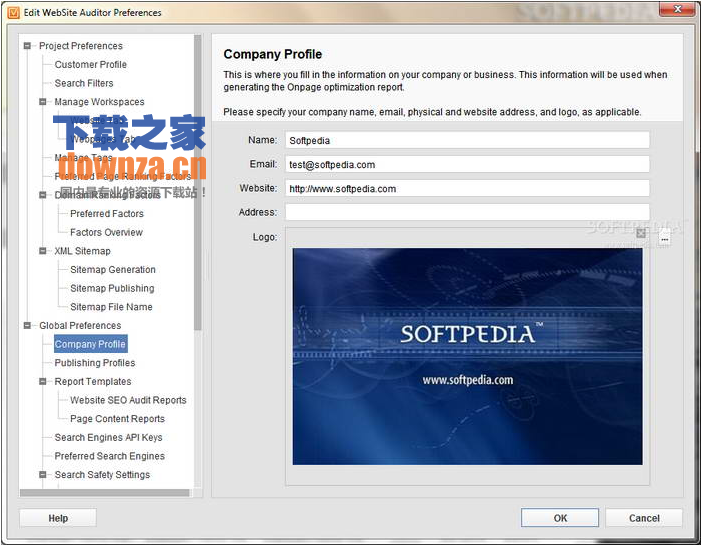Select Project Preferences tree item

click(81, 46)
